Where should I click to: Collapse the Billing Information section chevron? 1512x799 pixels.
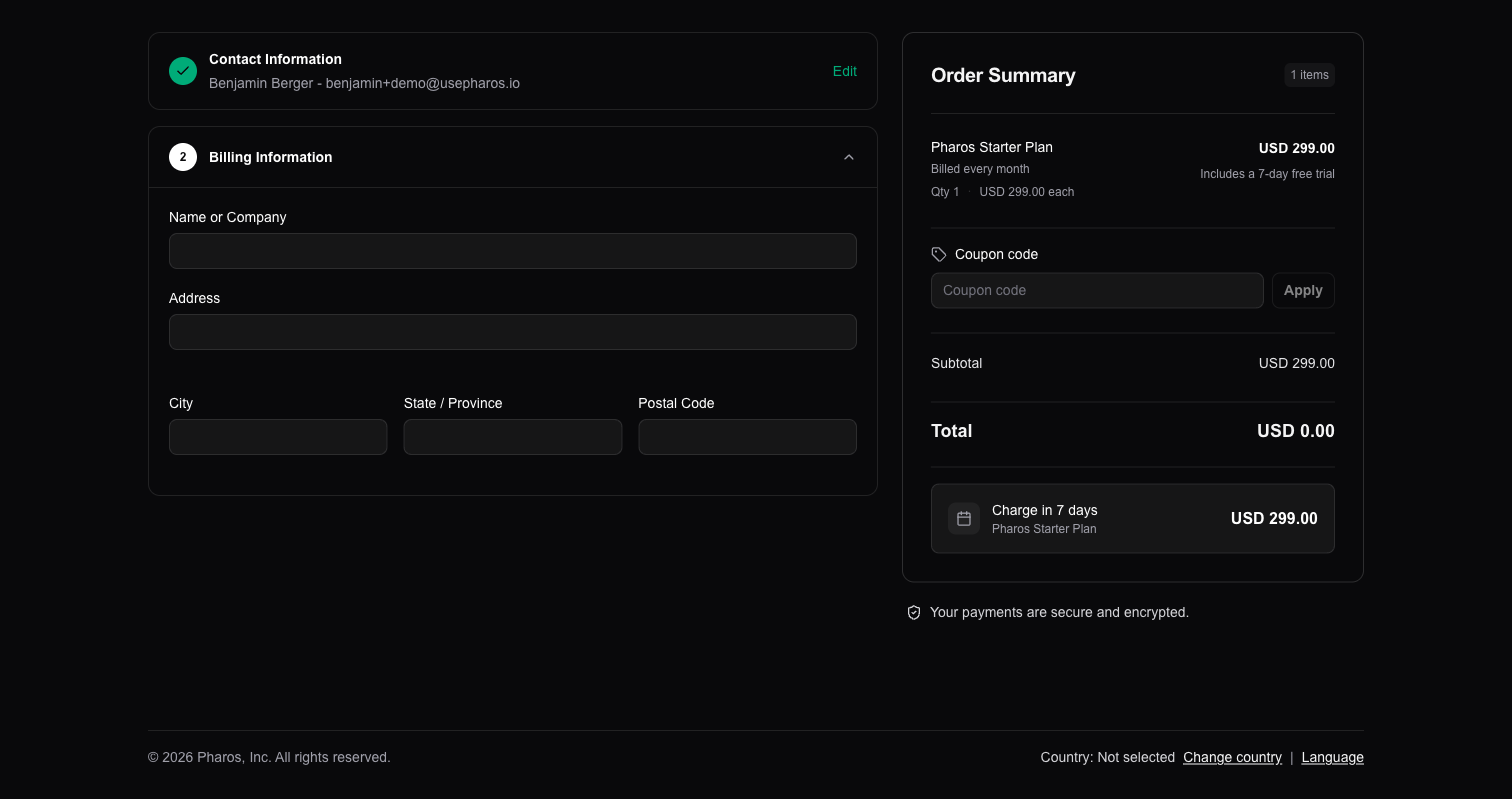[x=849, y=157]
